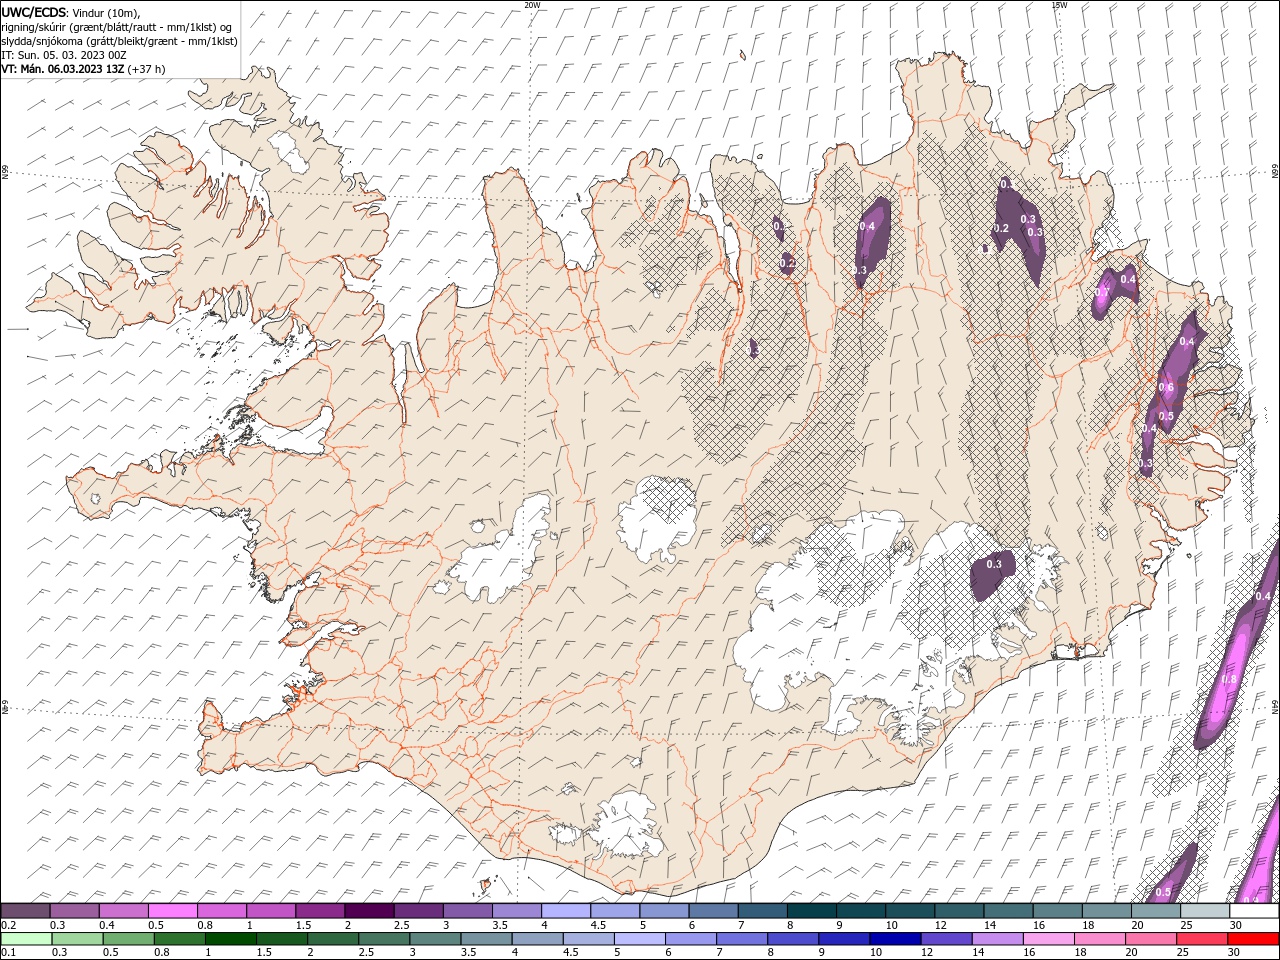
Task: Click the 'slydda/snjókoma' legend description line
Action: (x=119, y=41)
